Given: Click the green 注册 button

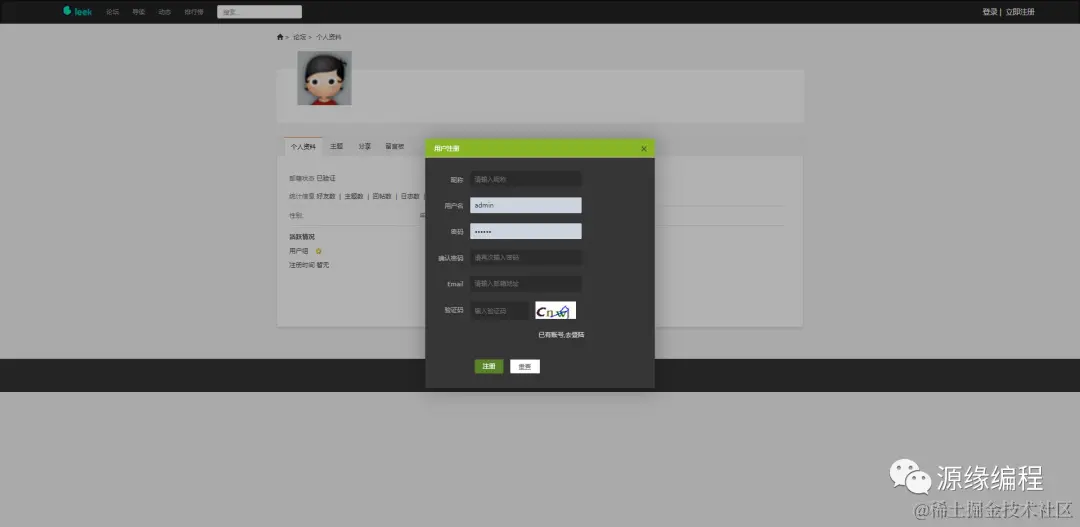Looking at the screenshot, I should 489,366.
